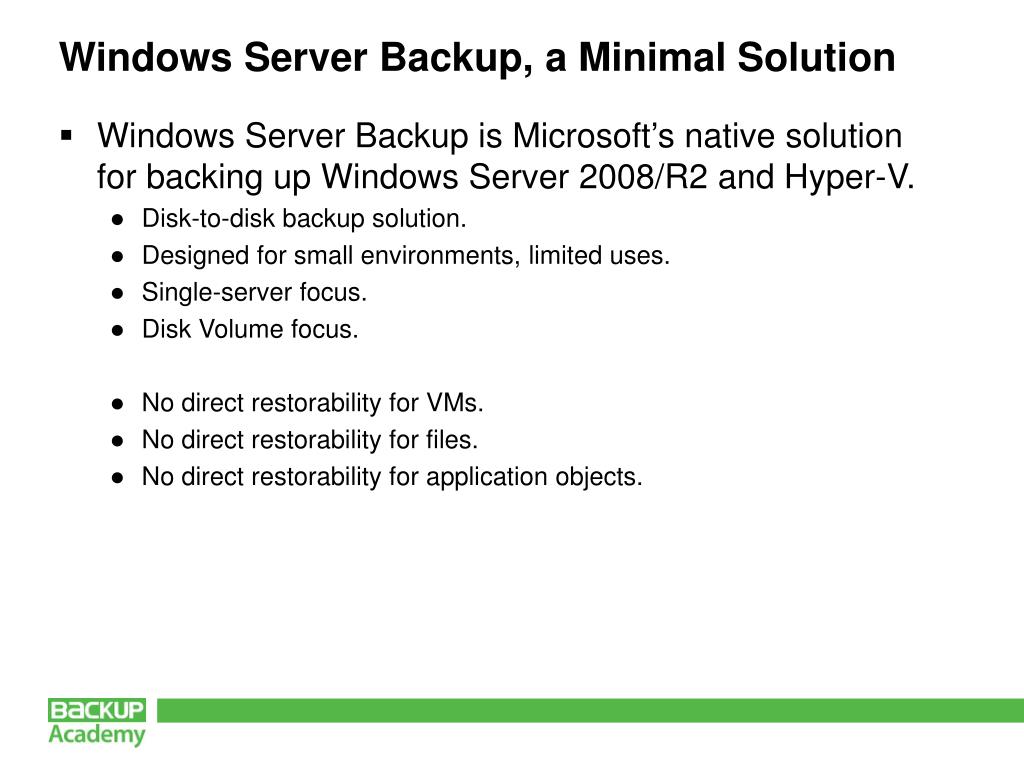Click 'No direct restorability for VMs' text
The height and width of the screenshot is (768, 1024).
[x=312, y=403]
